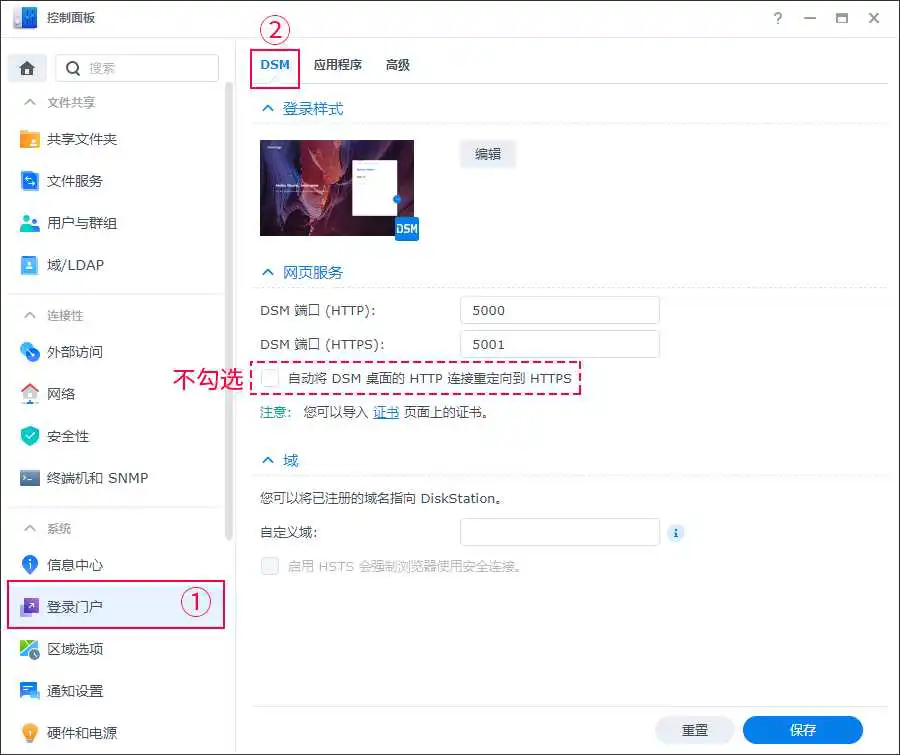The width and height of the screenshot is (900, 755).
Task: Click the 保存 save button
Action: click(x=802, y=730)
